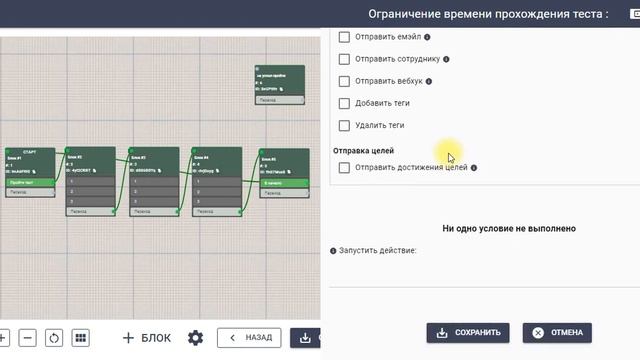Image resolution: width=640 pixels, height=360 pixels.
Task: Tick the Отправить сотруднику checkbox
Action: pos(344,59)
